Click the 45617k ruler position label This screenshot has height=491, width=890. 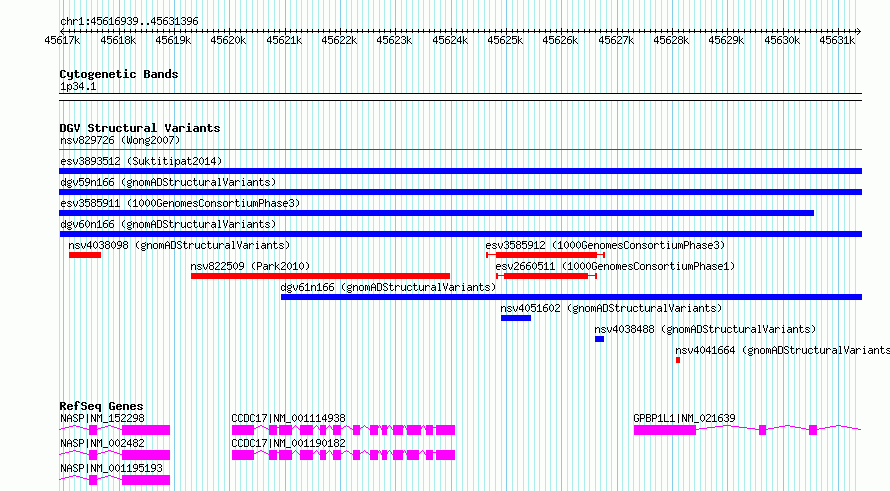click(x=62, y=41)
